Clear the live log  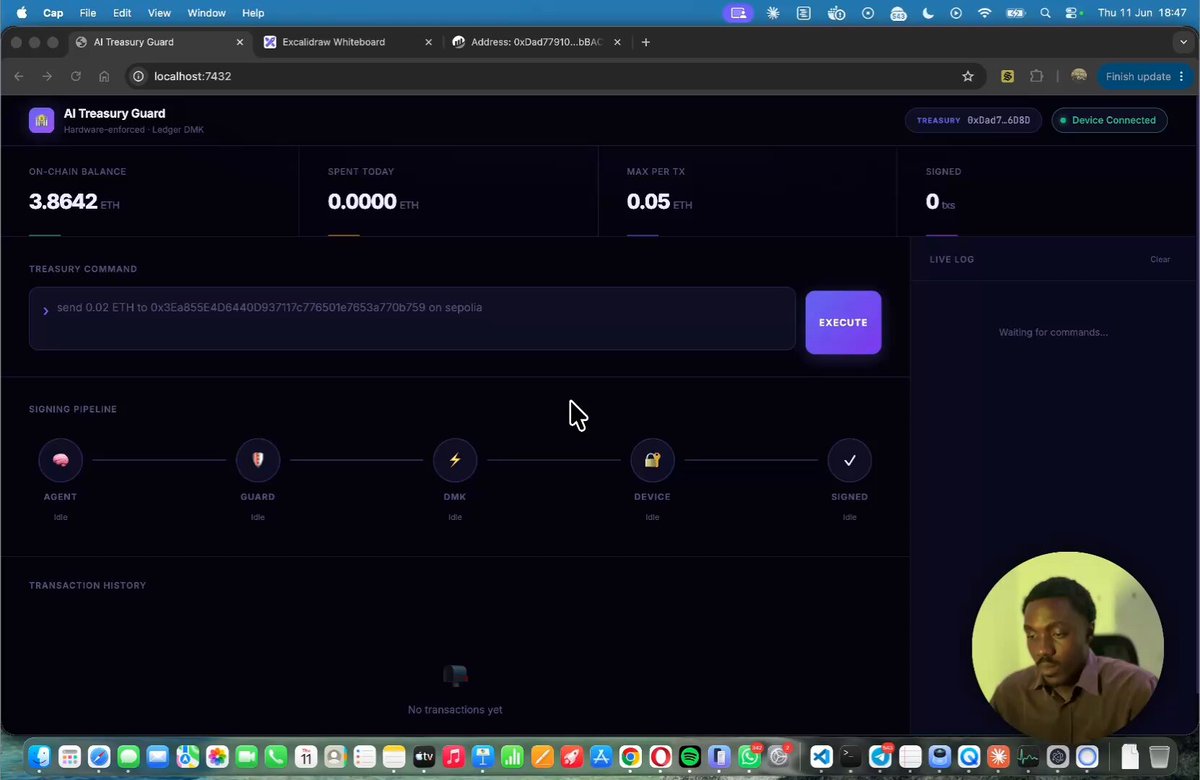click(x=1160, y=260)
